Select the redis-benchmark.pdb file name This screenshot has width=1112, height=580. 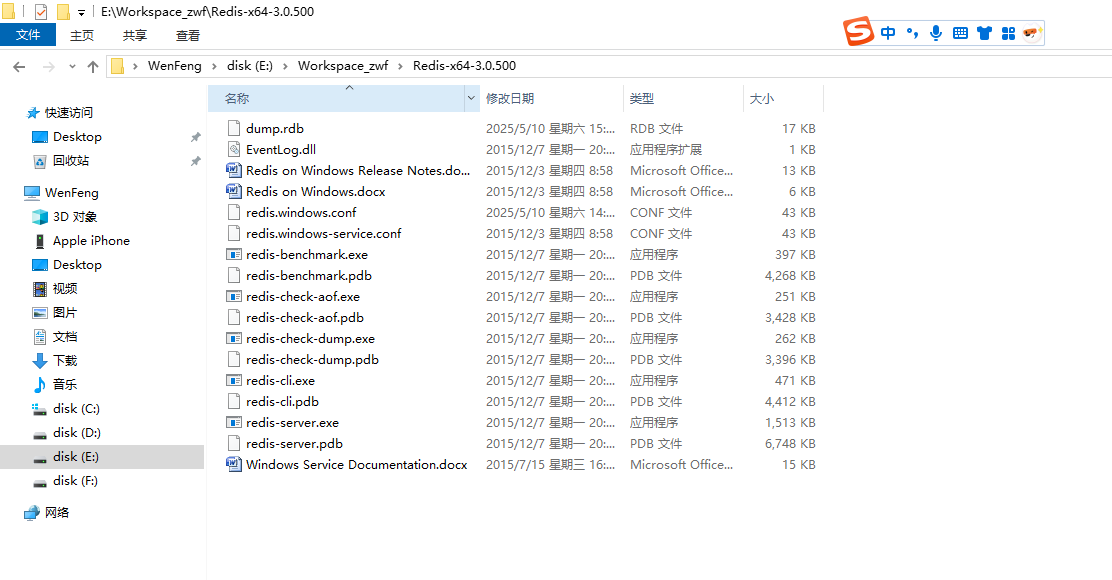pos(308,276)
